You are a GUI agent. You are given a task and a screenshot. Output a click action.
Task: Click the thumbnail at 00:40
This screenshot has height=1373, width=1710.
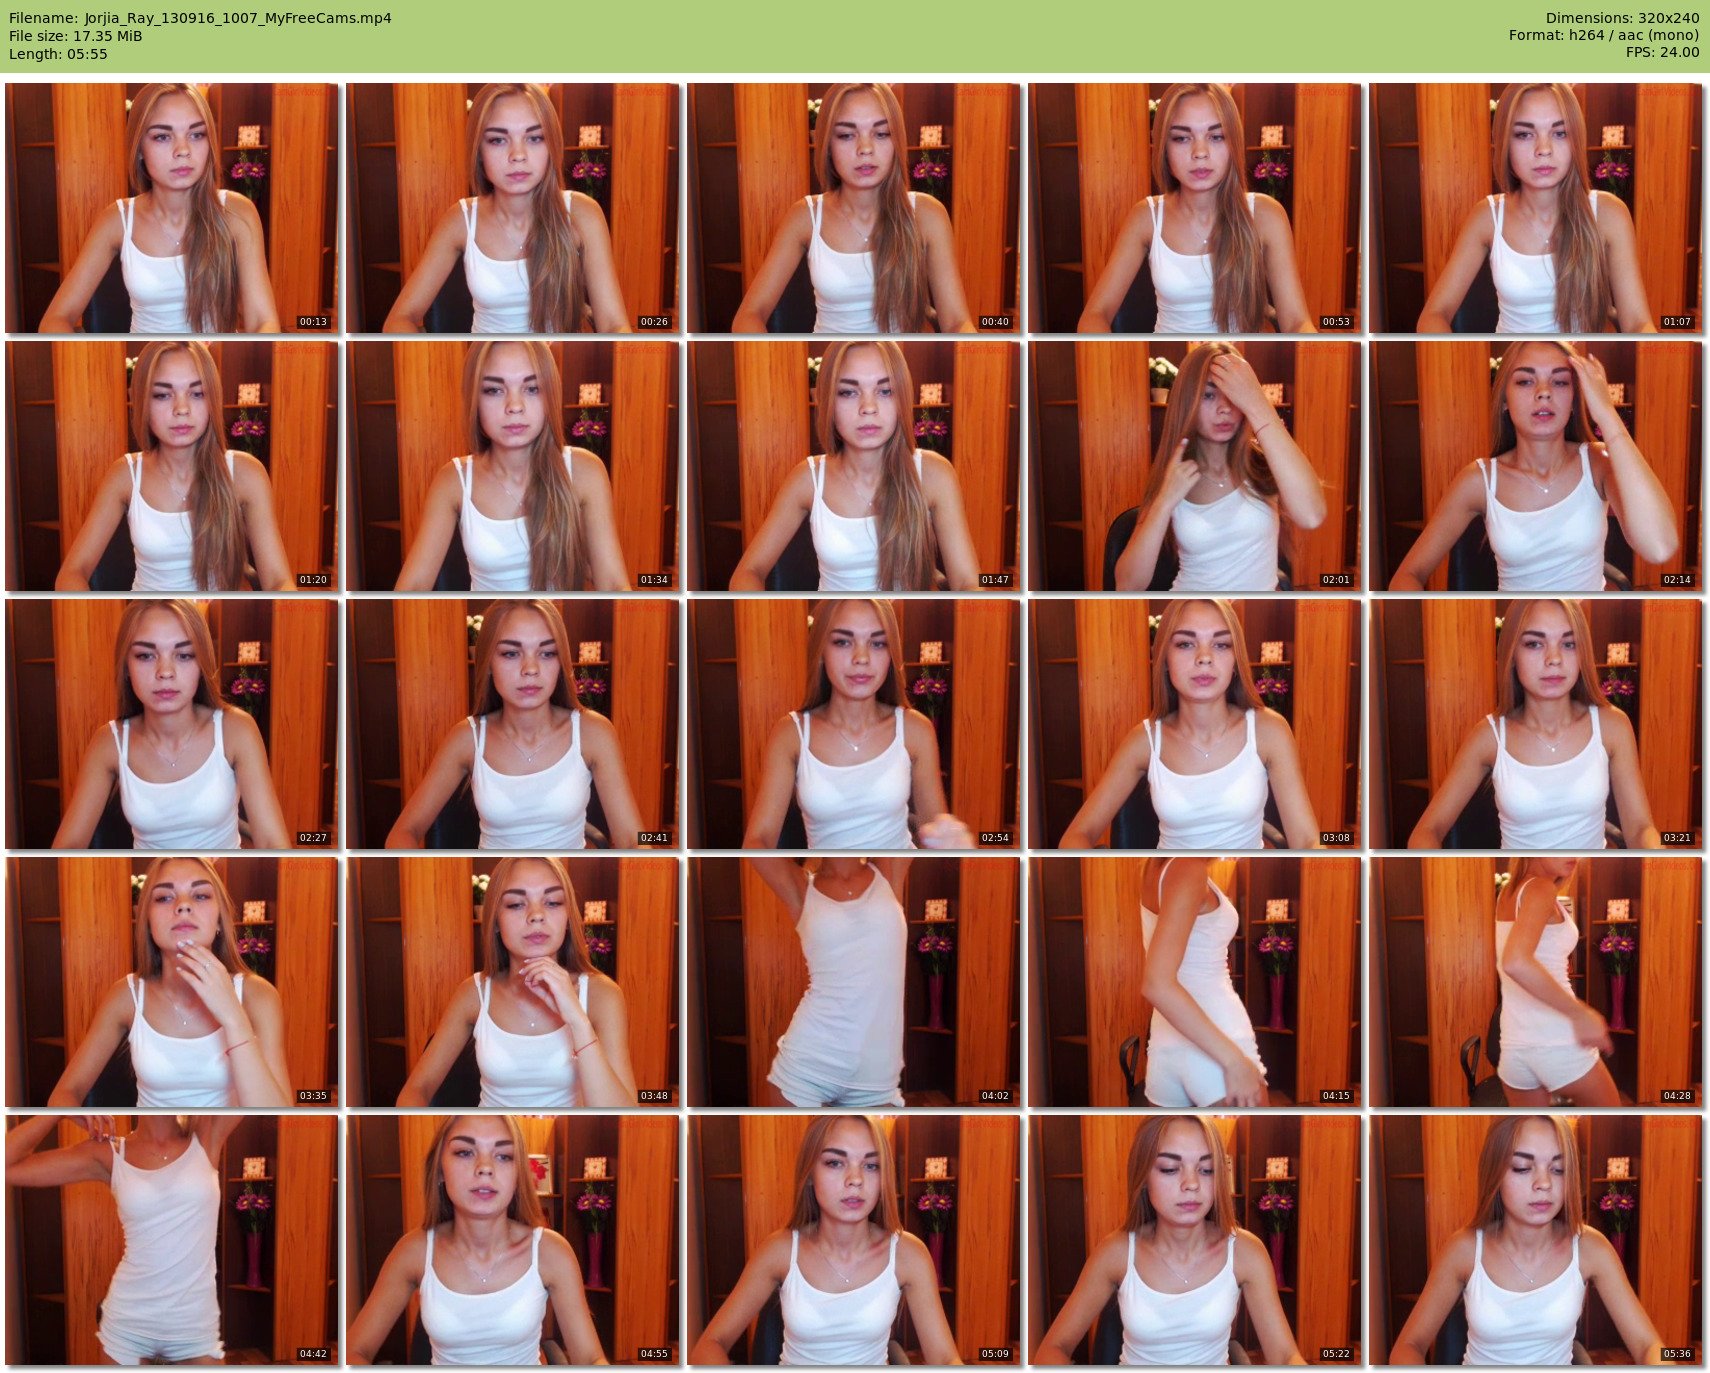click(x=854, y=208)
